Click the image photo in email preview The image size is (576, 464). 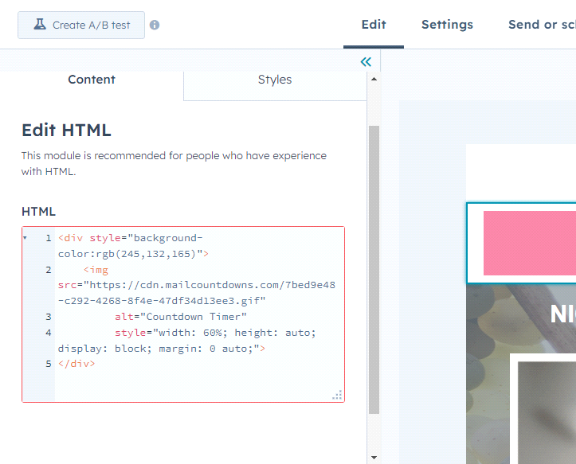pos(547,412)
